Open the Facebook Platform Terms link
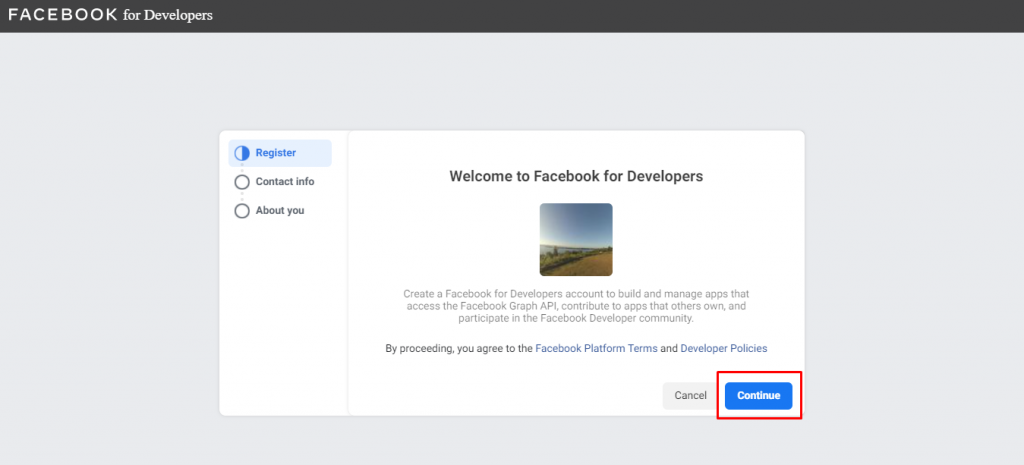The width and height of the screenshot is (1024, 465). [x=596, y=349]
